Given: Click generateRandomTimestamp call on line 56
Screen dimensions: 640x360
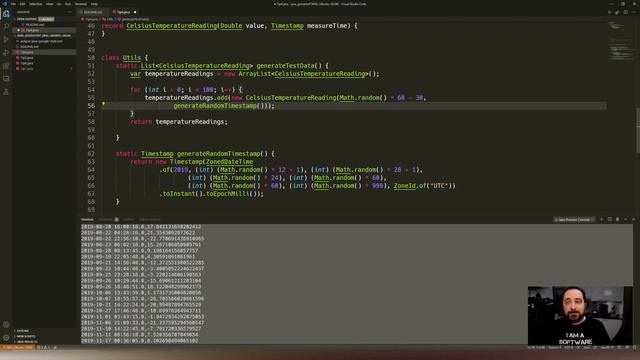Looking at the screenshot, I should [224, 106].
